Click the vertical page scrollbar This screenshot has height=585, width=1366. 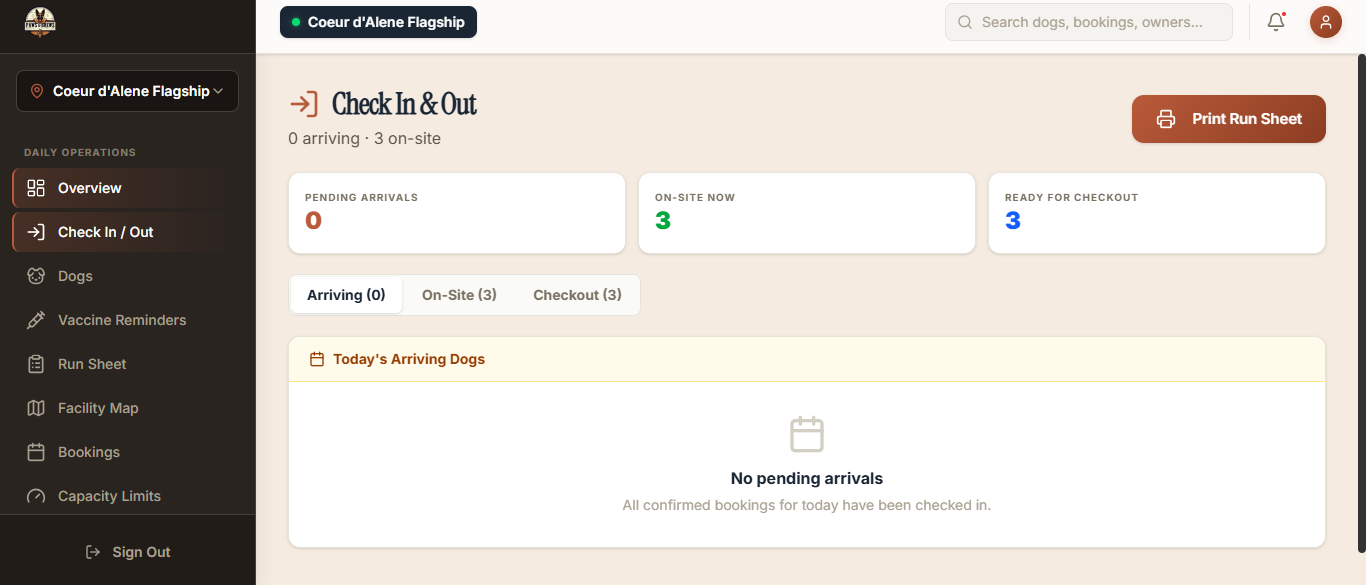(x=1360, y=300)
